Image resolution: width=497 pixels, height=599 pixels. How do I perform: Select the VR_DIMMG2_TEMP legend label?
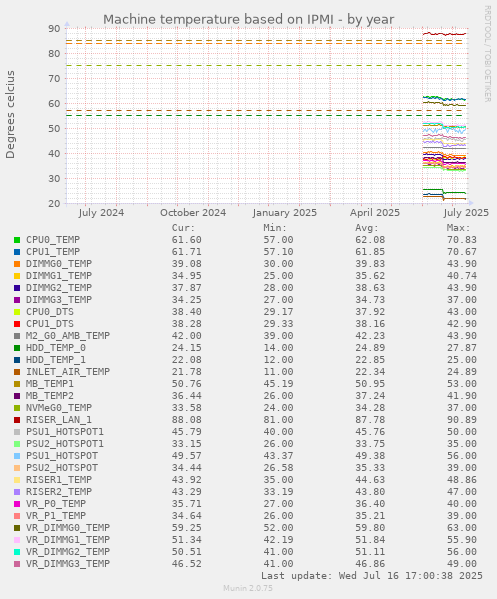point(68,552)
